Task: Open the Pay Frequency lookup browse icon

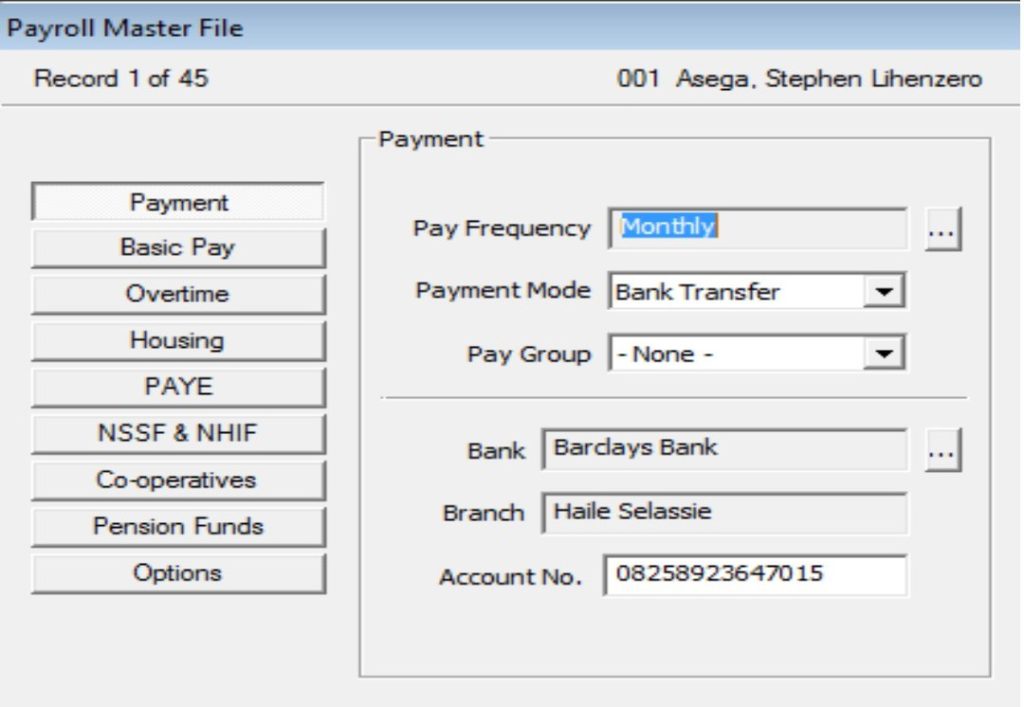Action: coord(941,228)
